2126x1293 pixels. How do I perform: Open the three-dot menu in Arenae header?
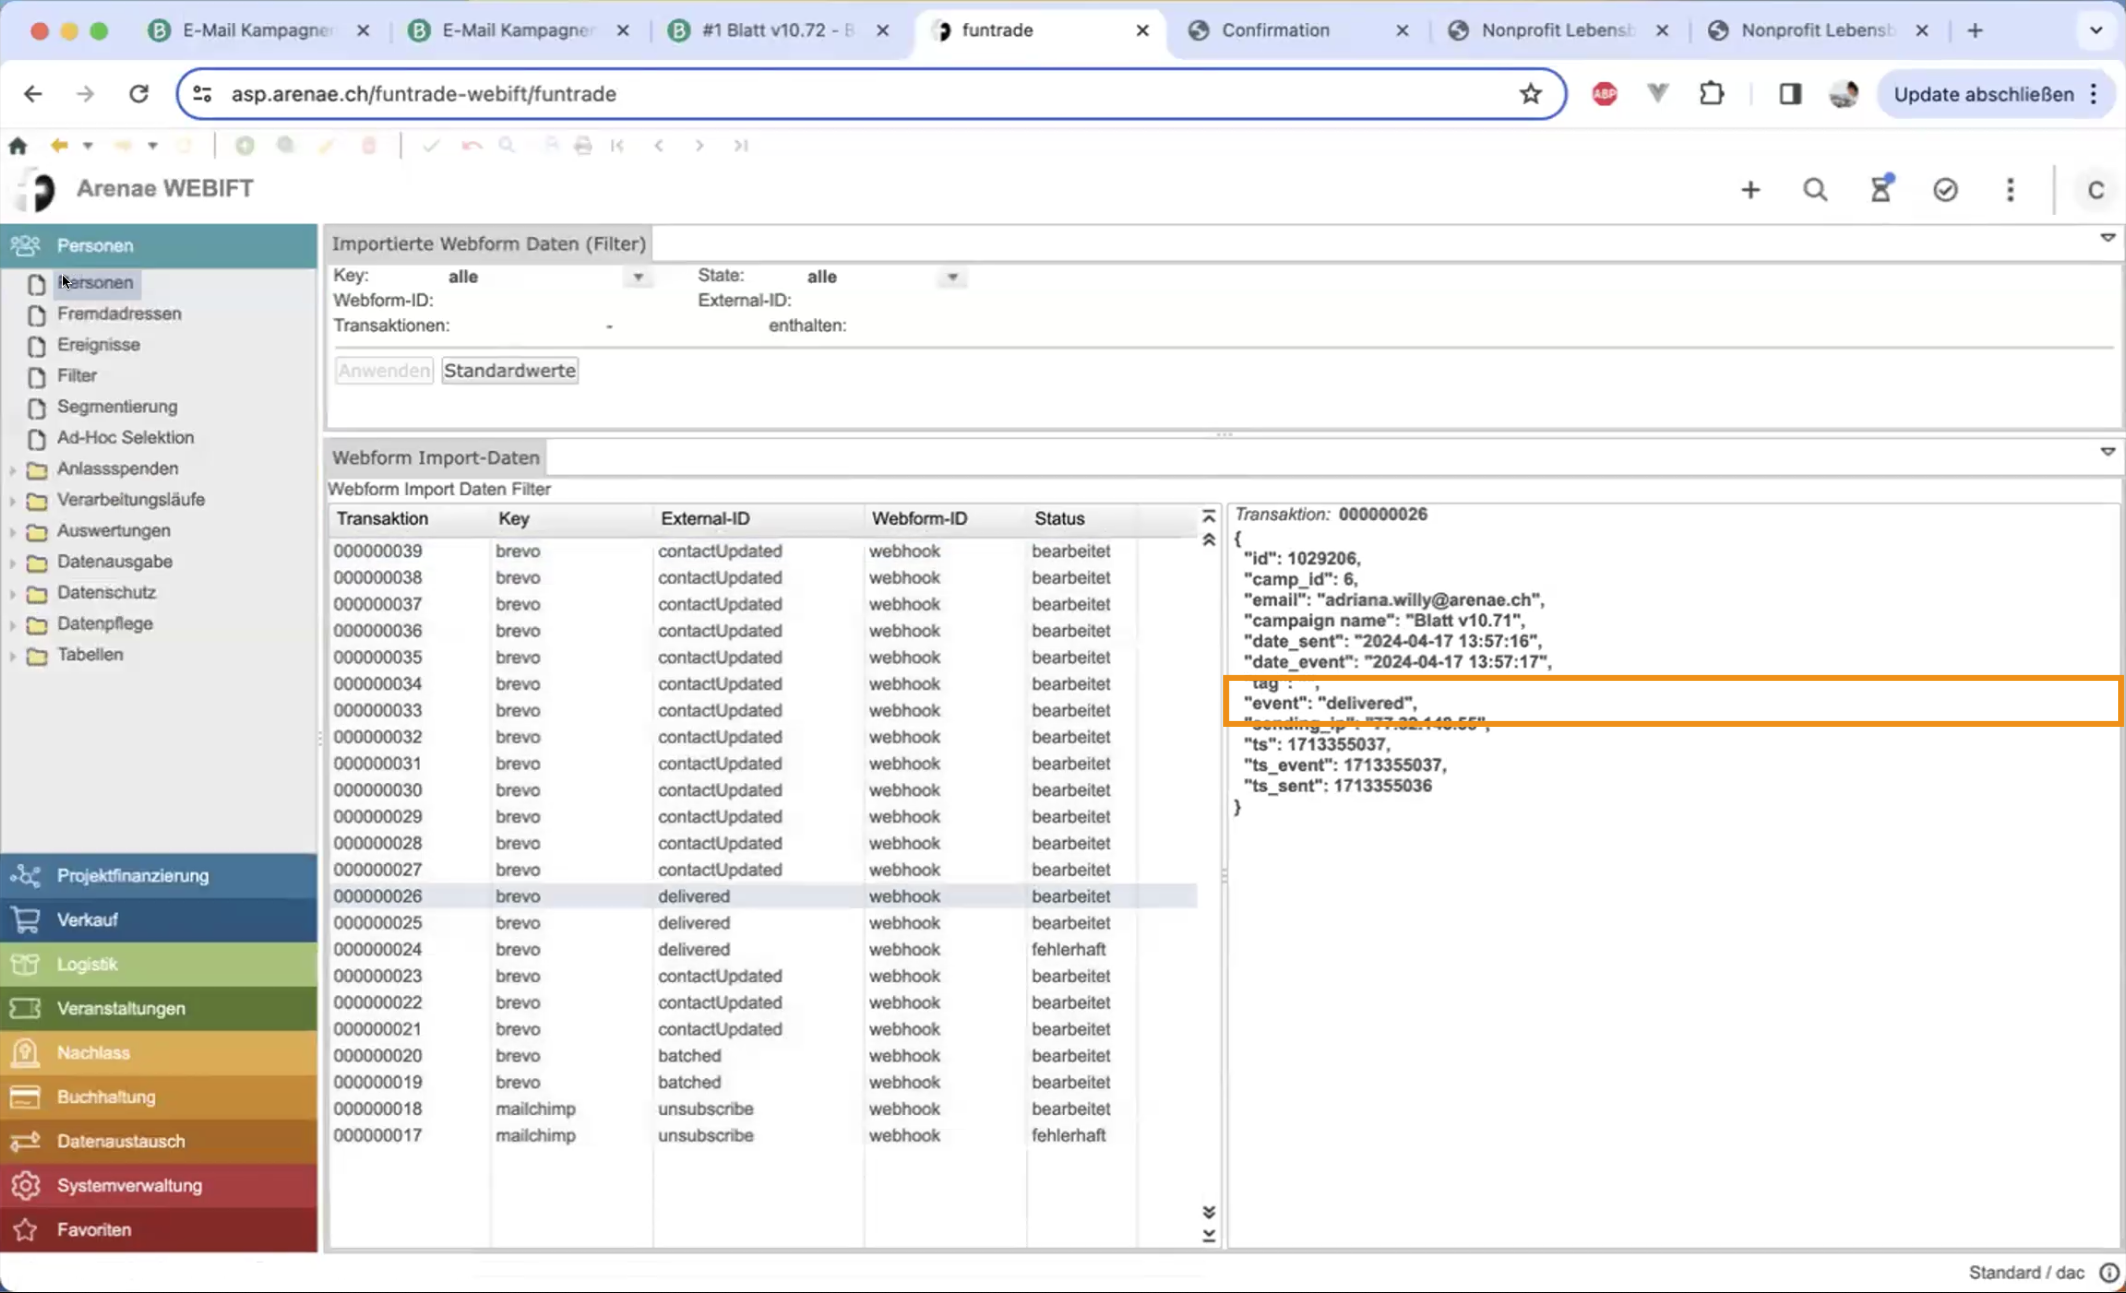pyautogui.click(x=2010, y=190)
